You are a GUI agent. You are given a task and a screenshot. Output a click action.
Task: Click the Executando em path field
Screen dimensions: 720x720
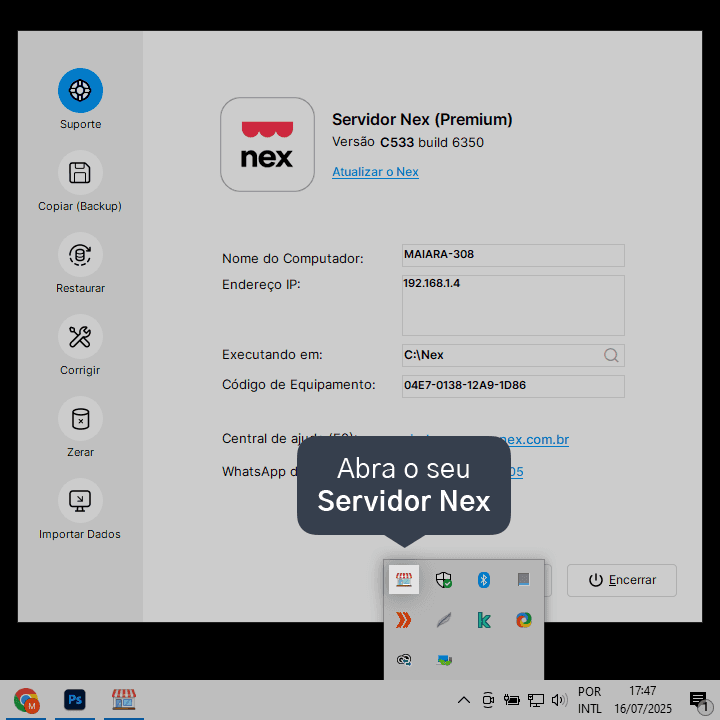coord(513,355)
